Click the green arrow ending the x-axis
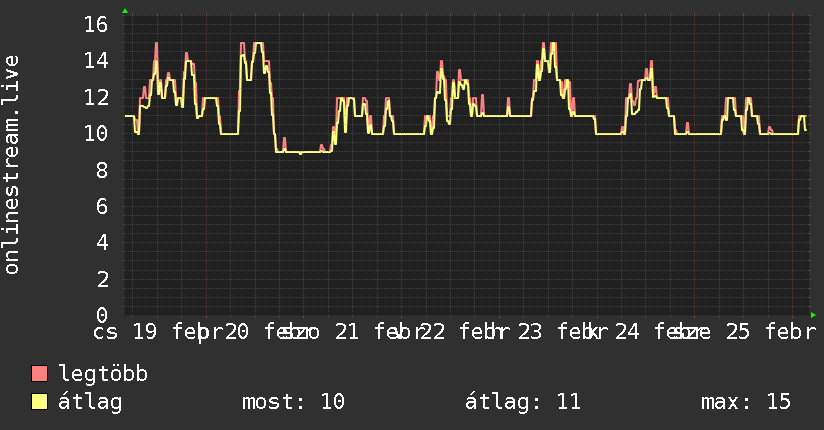This screenshot has width=824, height=430. pyautogui.click(x=813, y=315)
